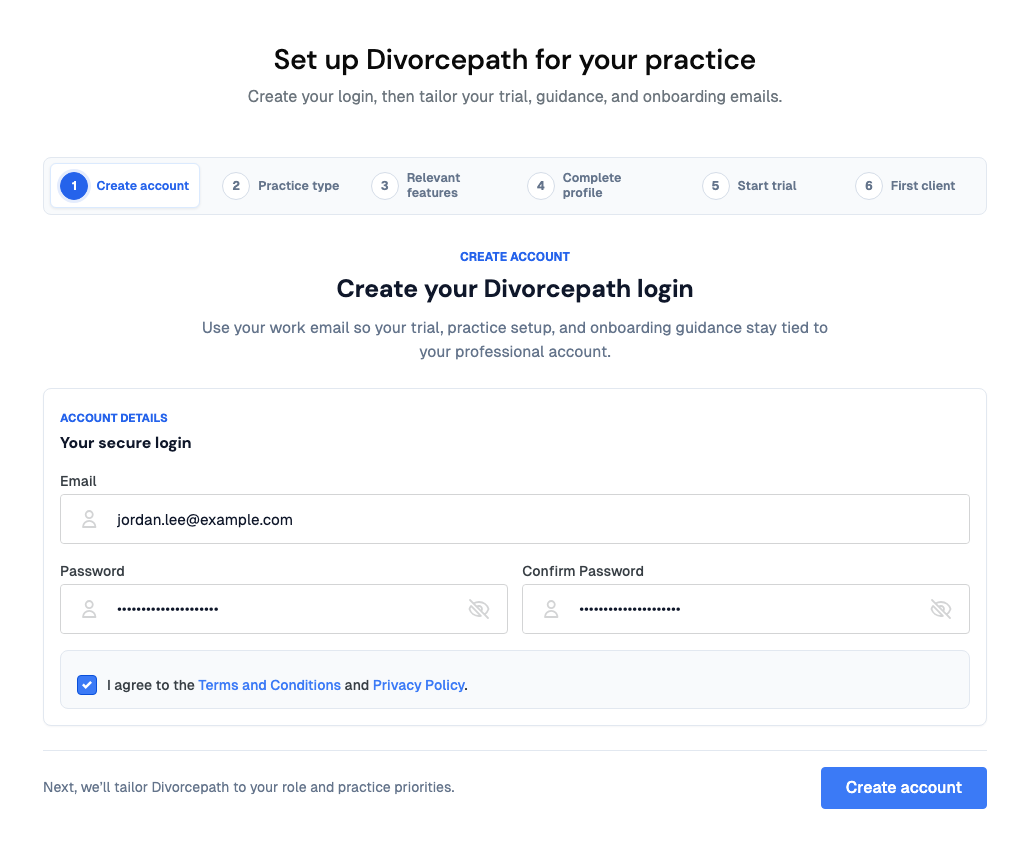
Task: Go to the Relevant features step
Action: point(416,186)
